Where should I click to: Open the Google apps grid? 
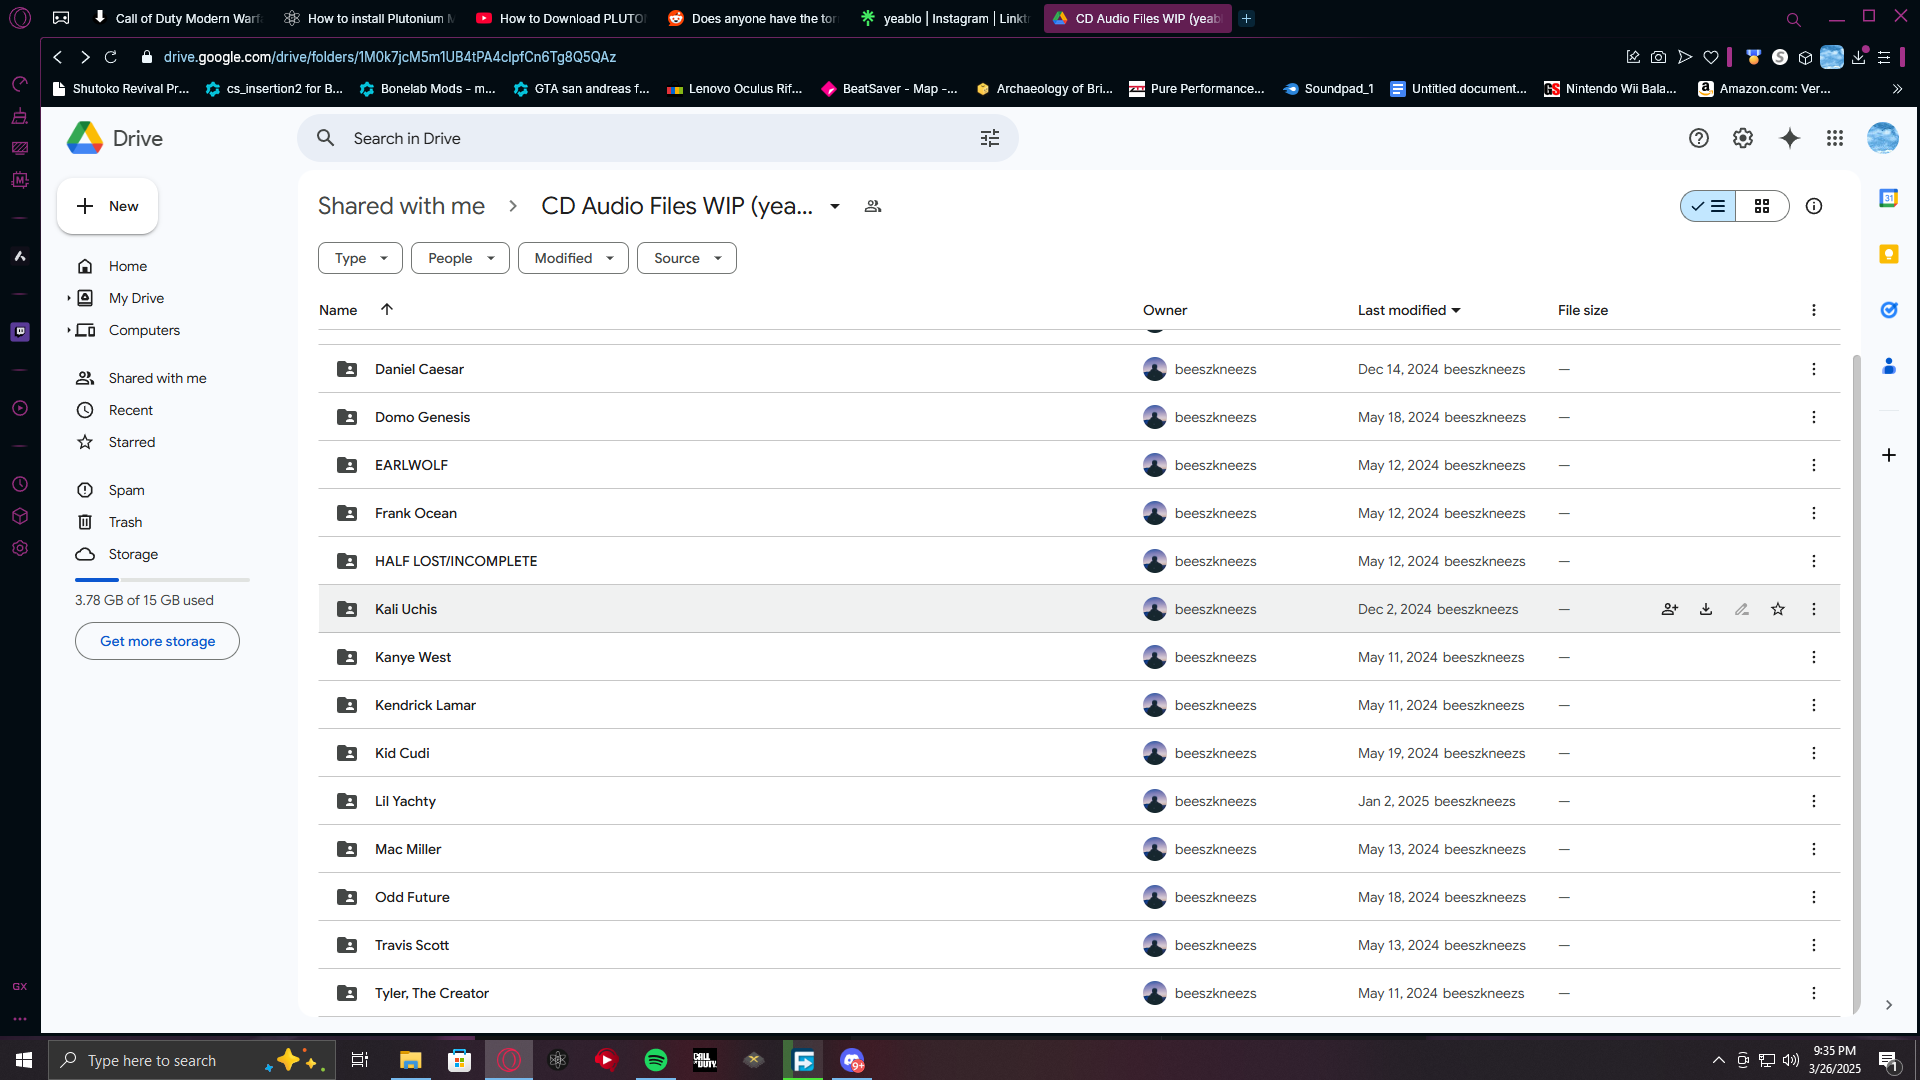tap(1834, 138)
